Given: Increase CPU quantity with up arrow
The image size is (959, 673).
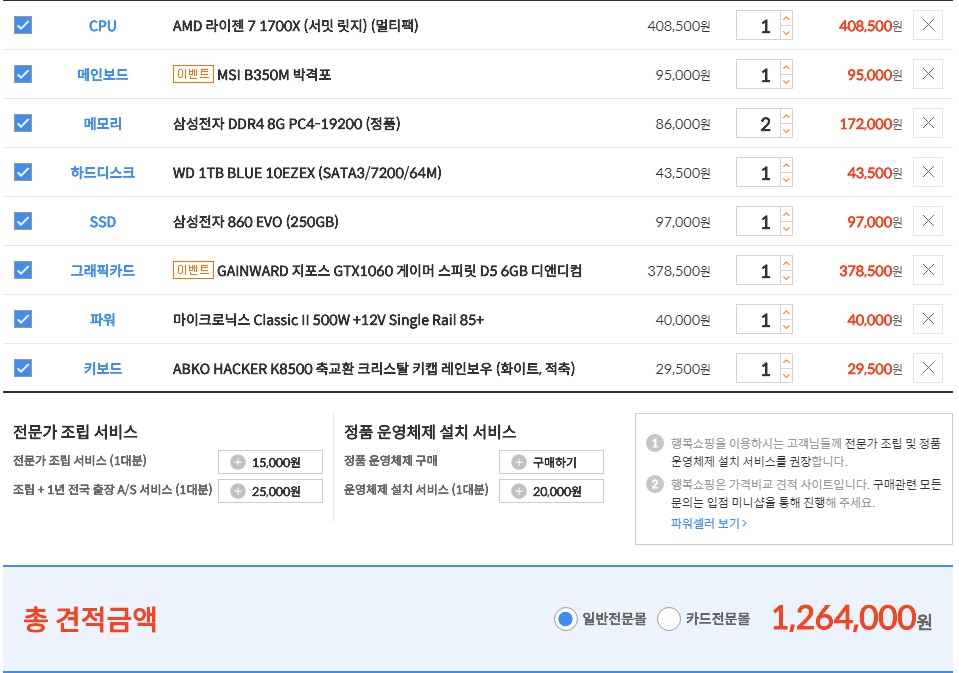Looking at the screenshot, I should tap(787, 18).
